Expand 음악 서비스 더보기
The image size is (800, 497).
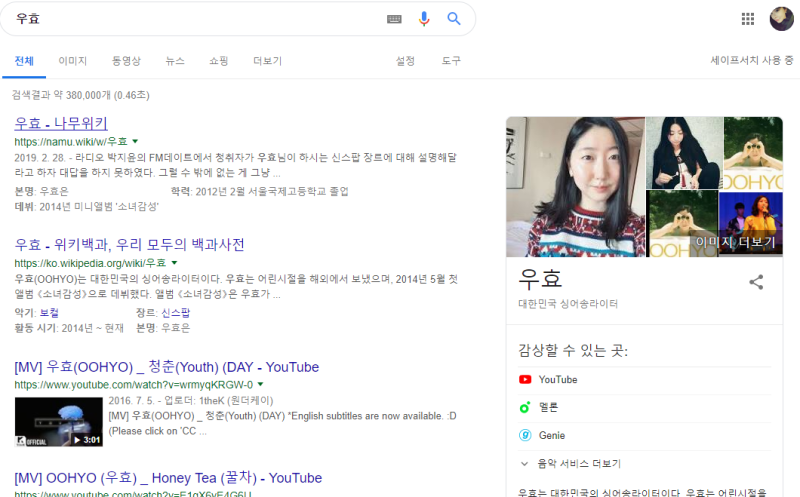[570, 463]
